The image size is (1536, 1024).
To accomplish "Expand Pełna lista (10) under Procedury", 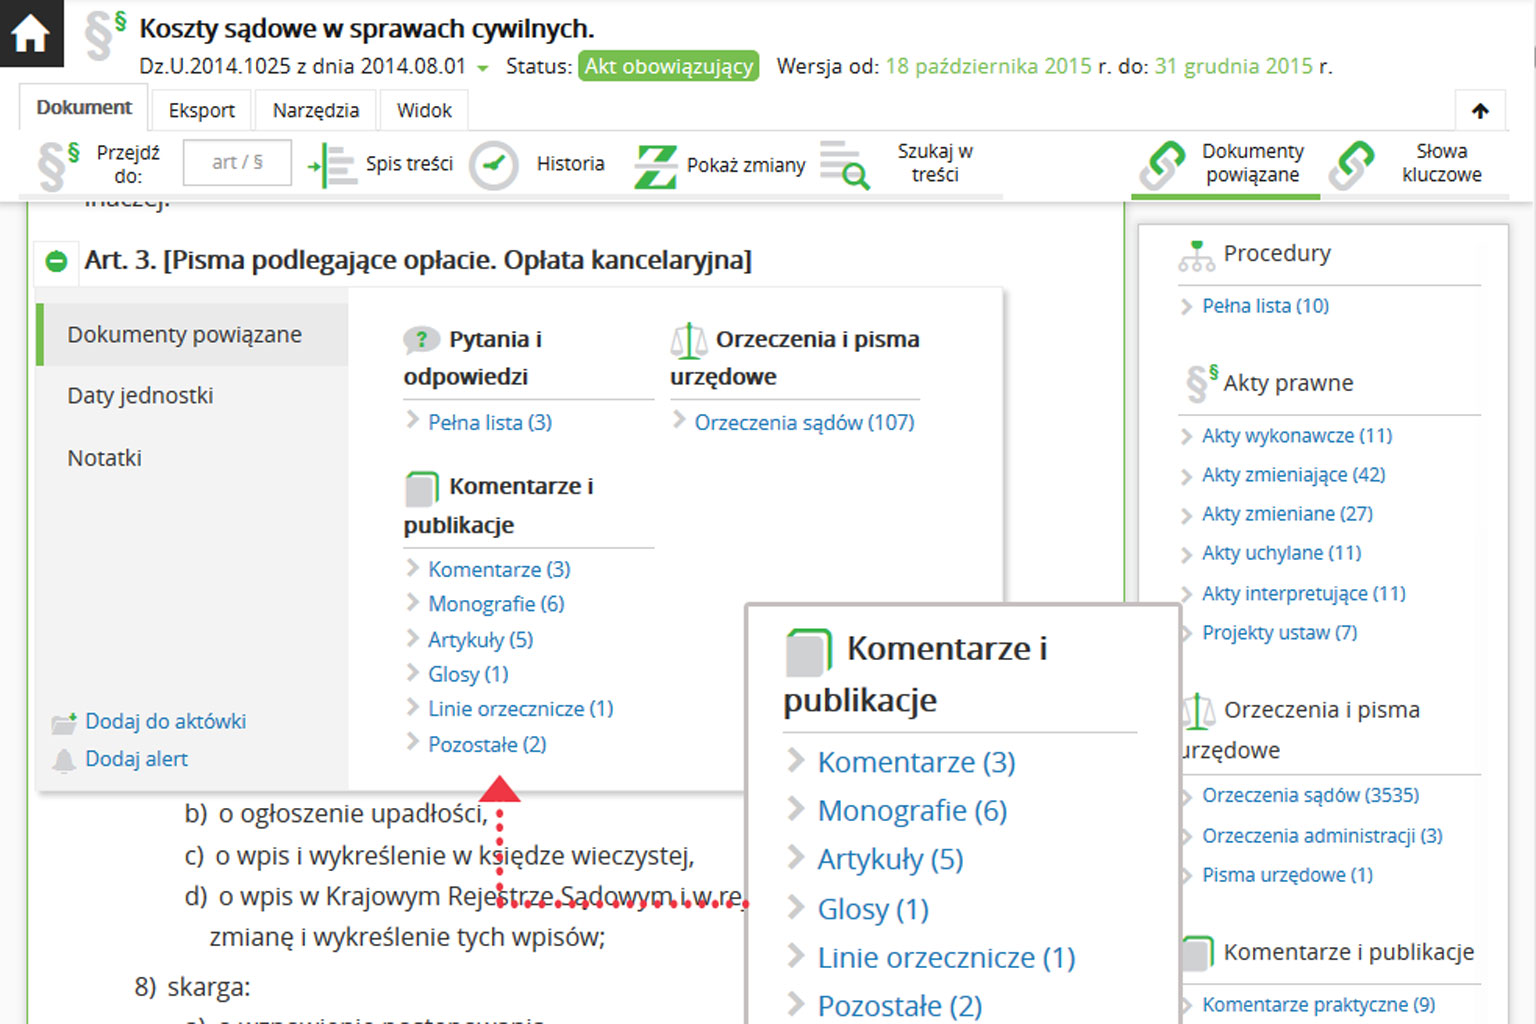I will click(1265, 306).
